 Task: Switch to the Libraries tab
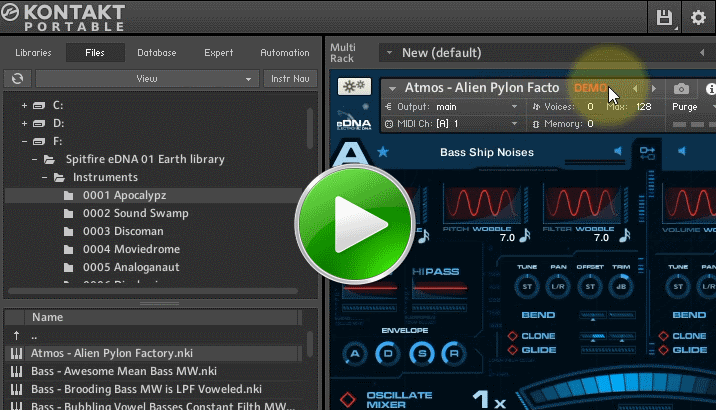point(34,53)
